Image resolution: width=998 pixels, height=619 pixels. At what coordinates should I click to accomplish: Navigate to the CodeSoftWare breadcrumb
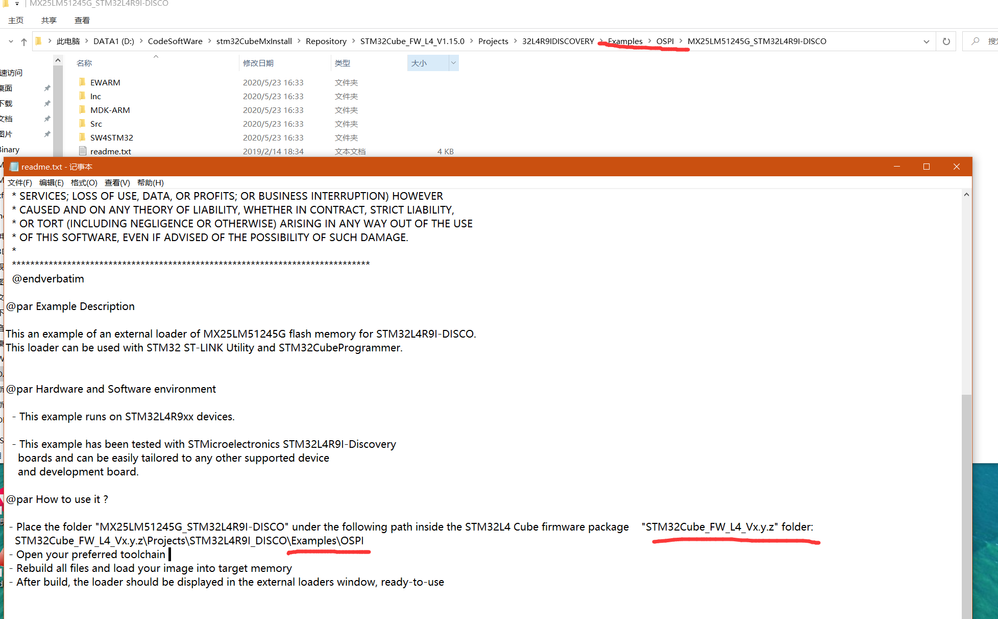tap(175, 41)
